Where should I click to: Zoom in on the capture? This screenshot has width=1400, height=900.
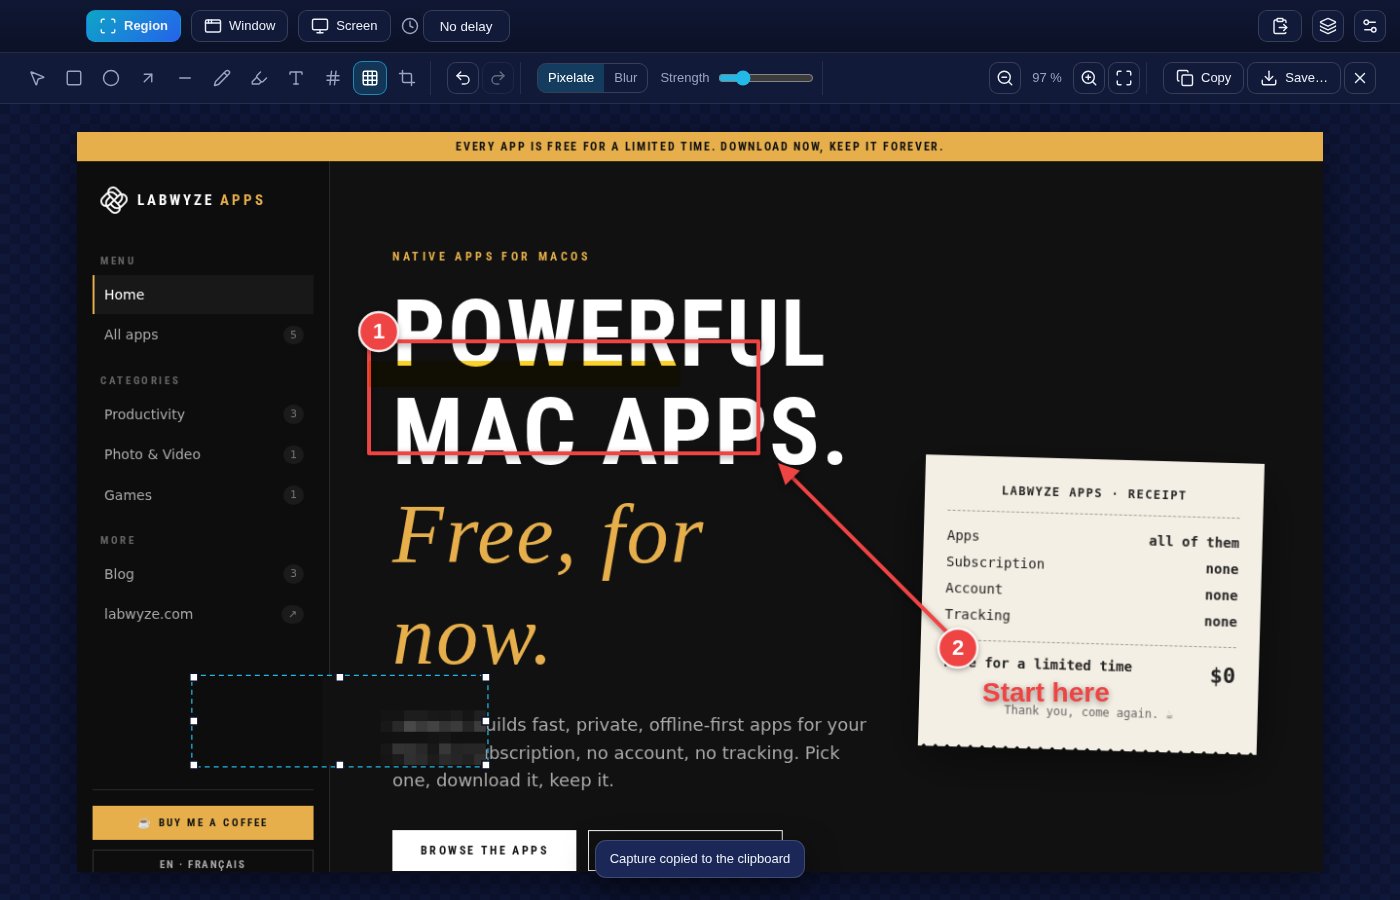(x=1089, y=78)
